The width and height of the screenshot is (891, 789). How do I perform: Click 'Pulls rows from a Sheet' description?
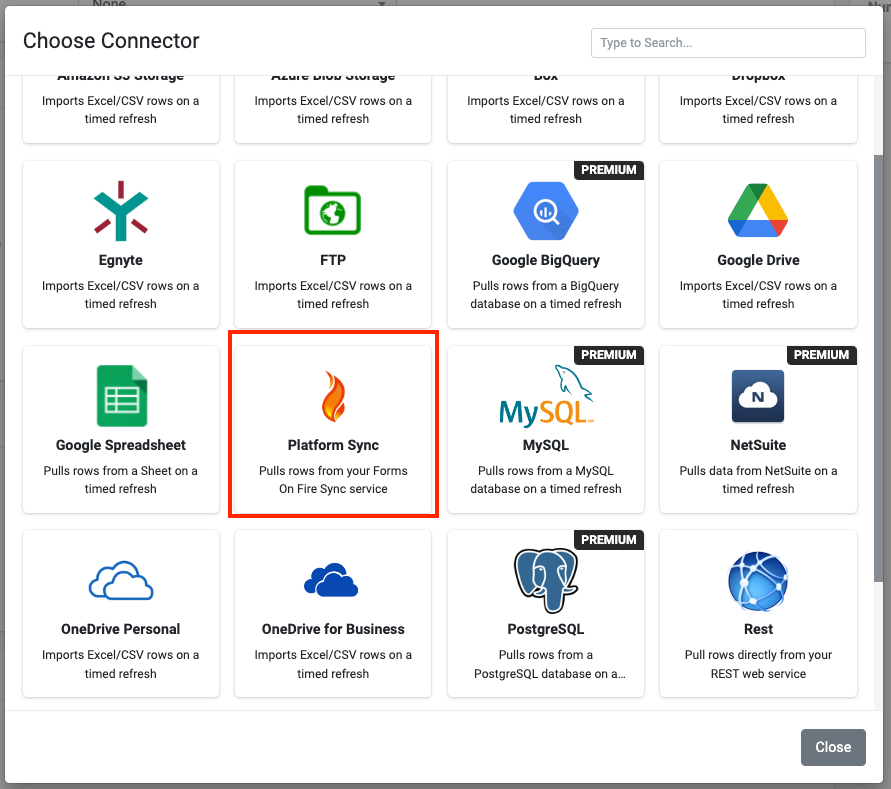pyautogui.click(x=120, y=479)
